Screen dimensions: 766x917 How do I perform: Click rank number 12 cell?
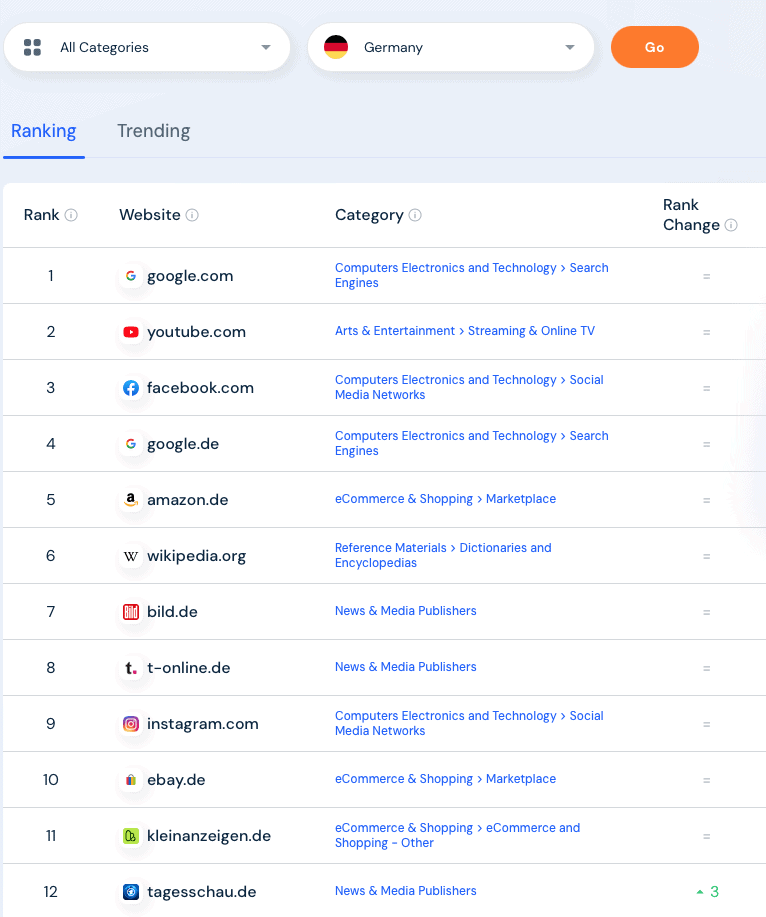click(x=51, y=892)
